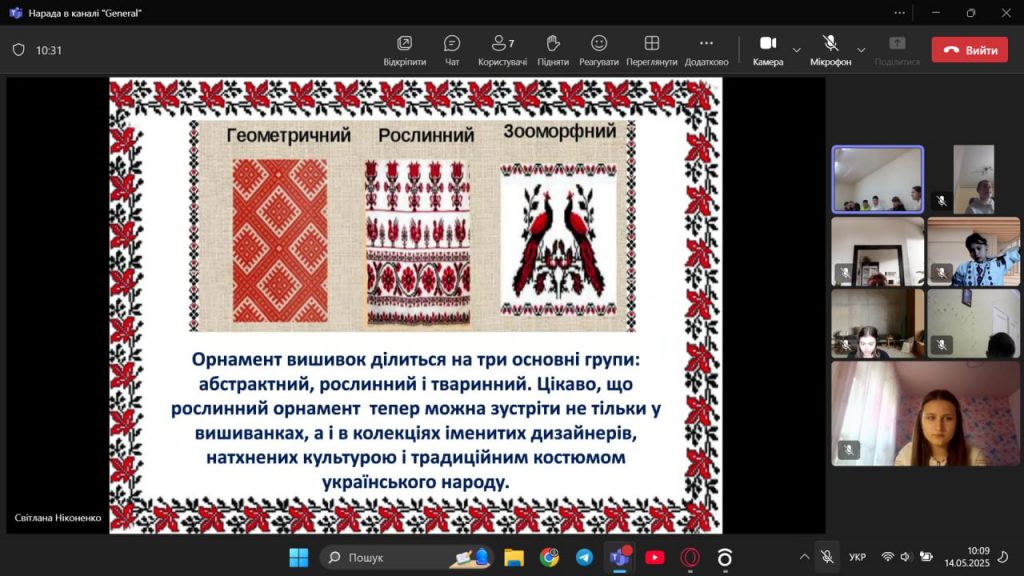Select the highlighted classroom participant video tile
Viewport: 1024px width, 576px height.
tap(877, 180)
